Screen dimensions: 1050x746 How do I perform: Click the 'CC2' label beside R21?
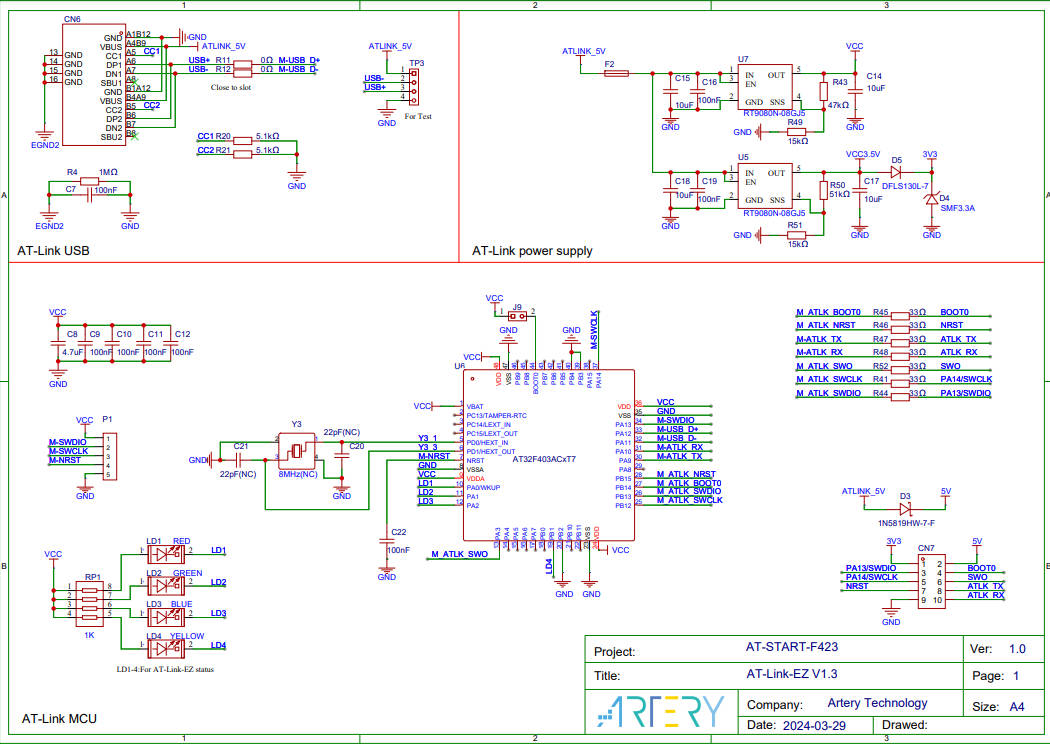point(206,151)
